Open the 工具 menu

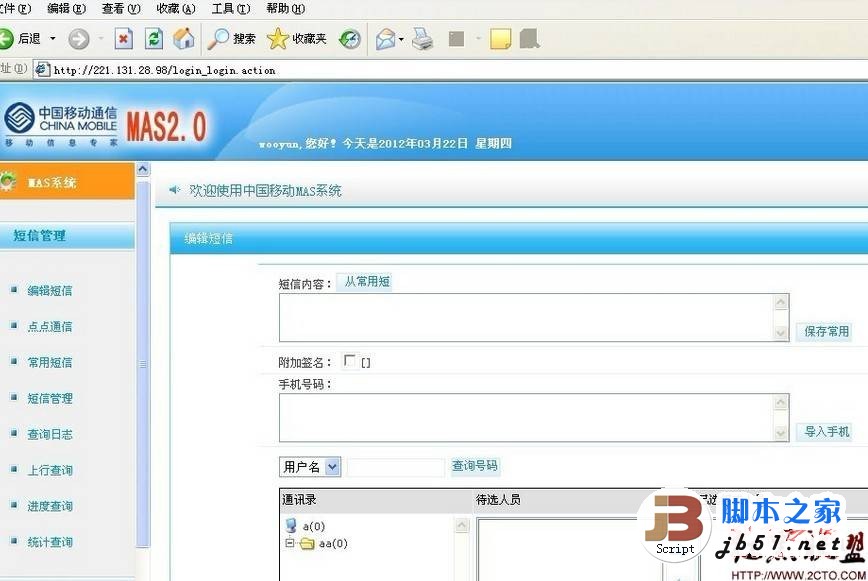(229, 8)
